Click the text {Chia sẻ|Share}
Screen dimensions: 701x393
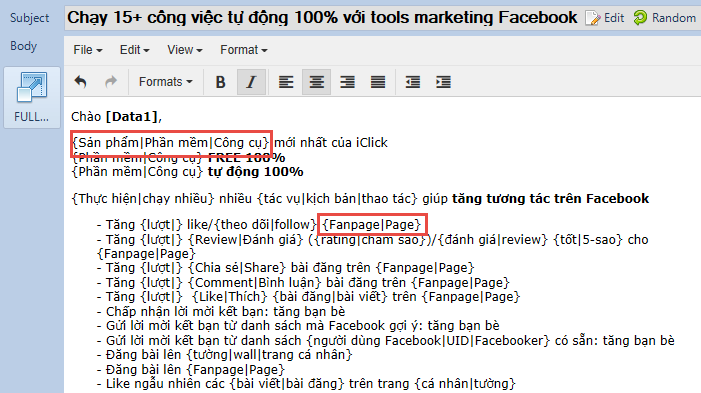pyautogui.click(x=236, y=268)
